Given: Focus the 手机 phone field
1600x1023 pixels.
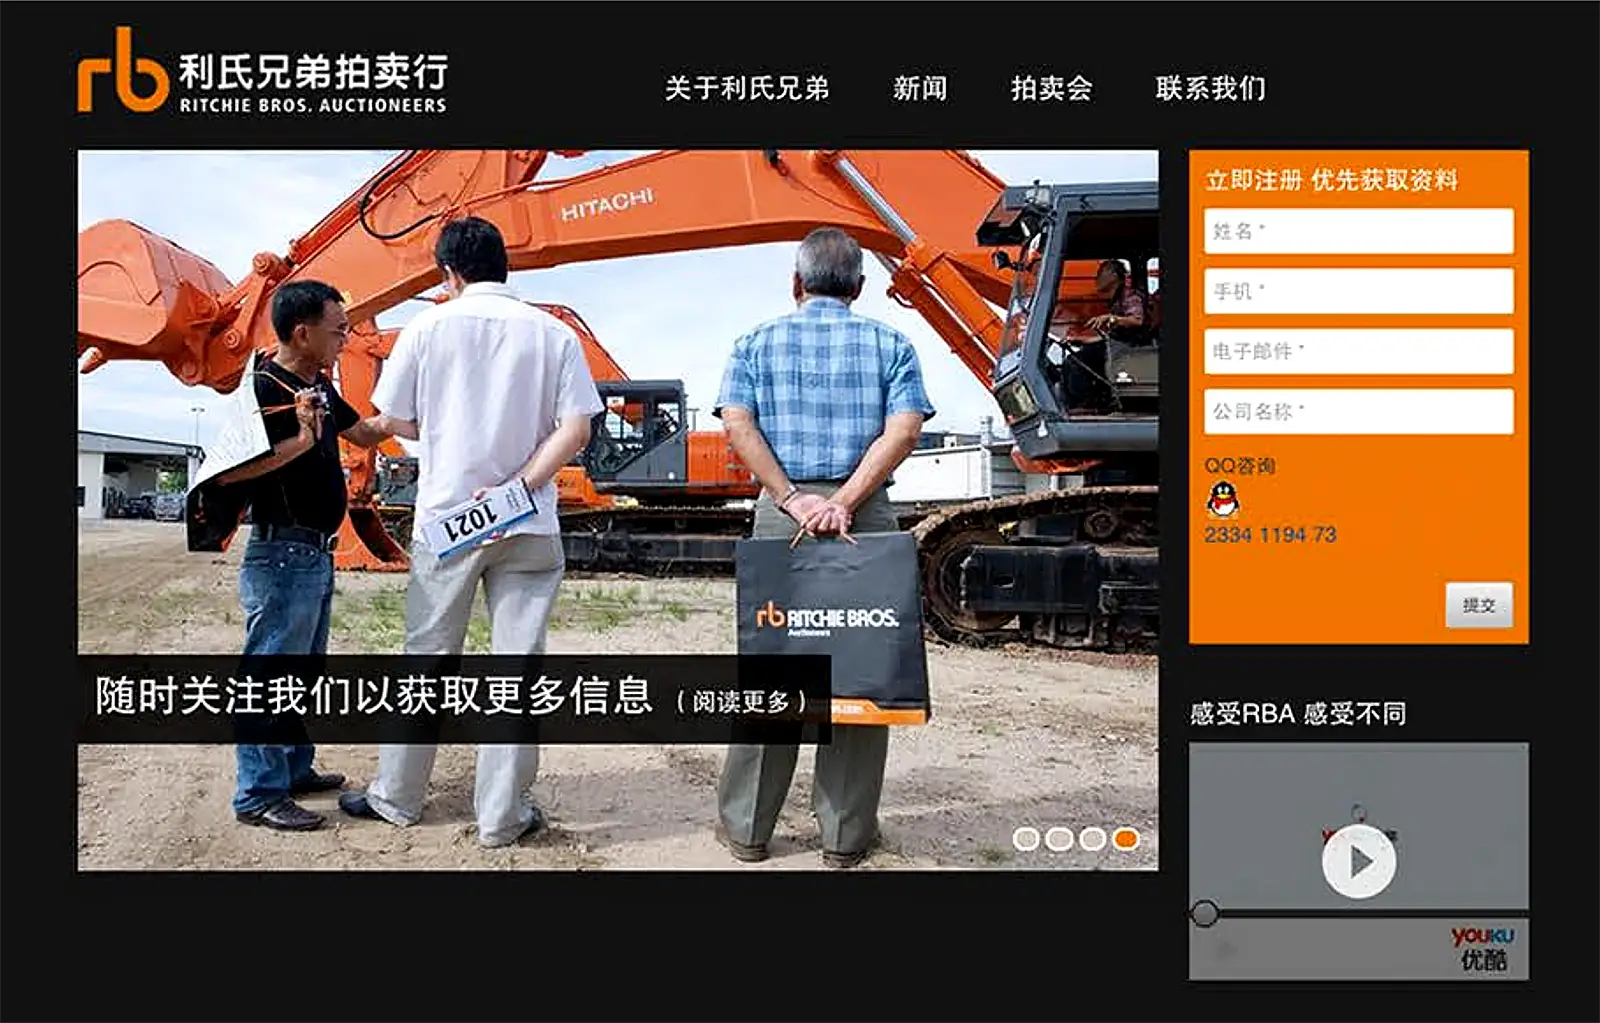Looking at the screenshot, I should click(1358, 292).
